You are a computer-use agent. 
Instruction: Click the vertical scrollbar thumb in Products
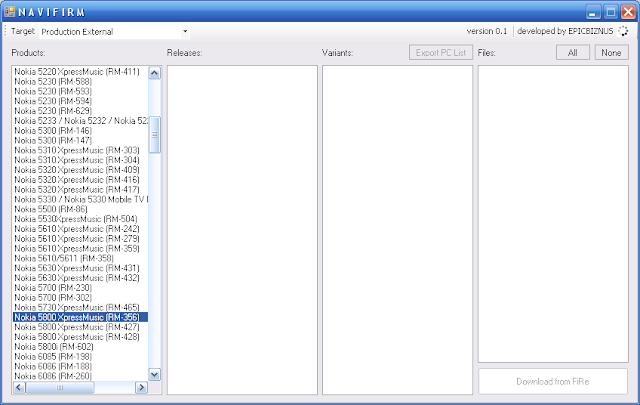point(154,135)
